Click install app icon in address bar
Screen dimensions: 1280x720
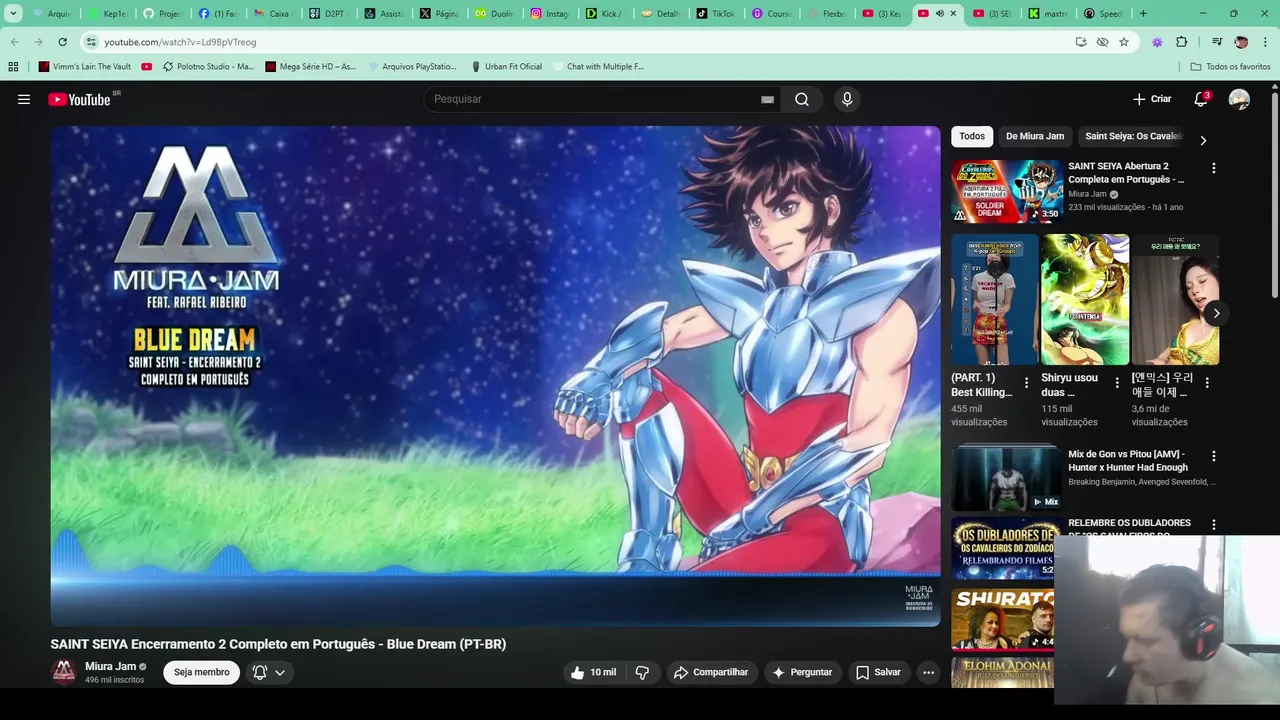[1081, 42]
